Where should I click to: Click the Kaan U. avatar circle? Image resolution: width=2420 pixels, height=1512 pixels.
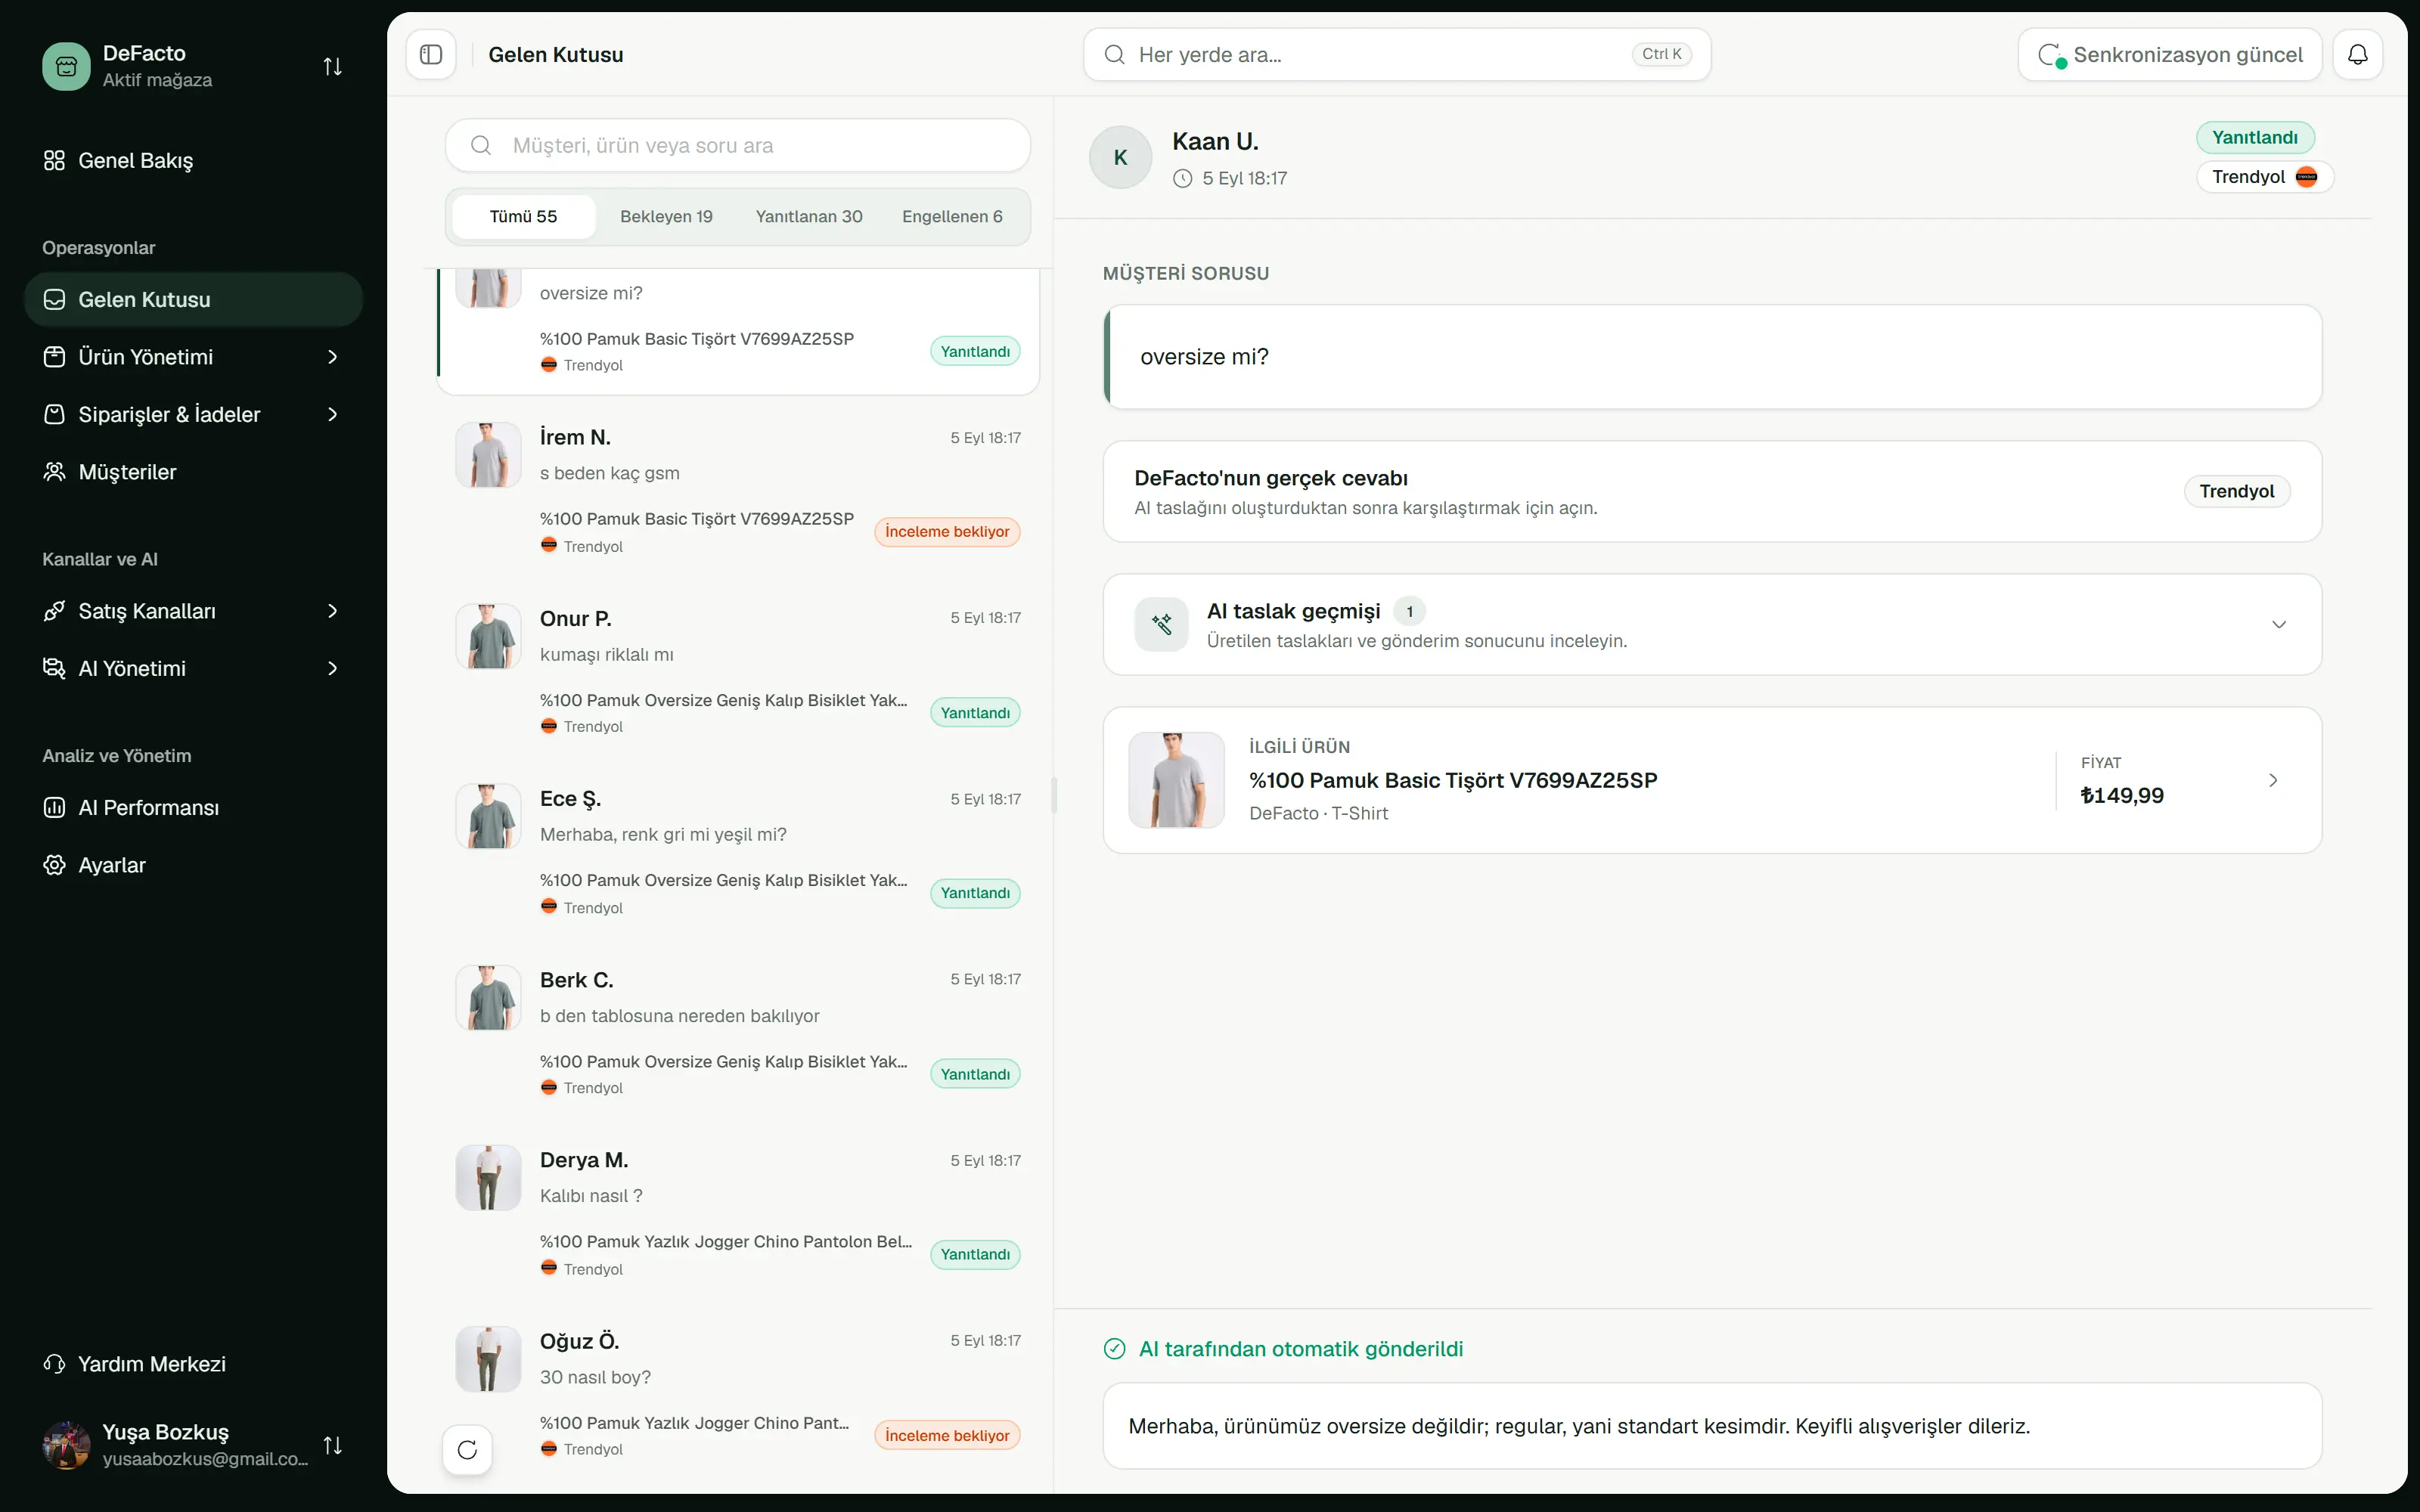click(1120, 157)
